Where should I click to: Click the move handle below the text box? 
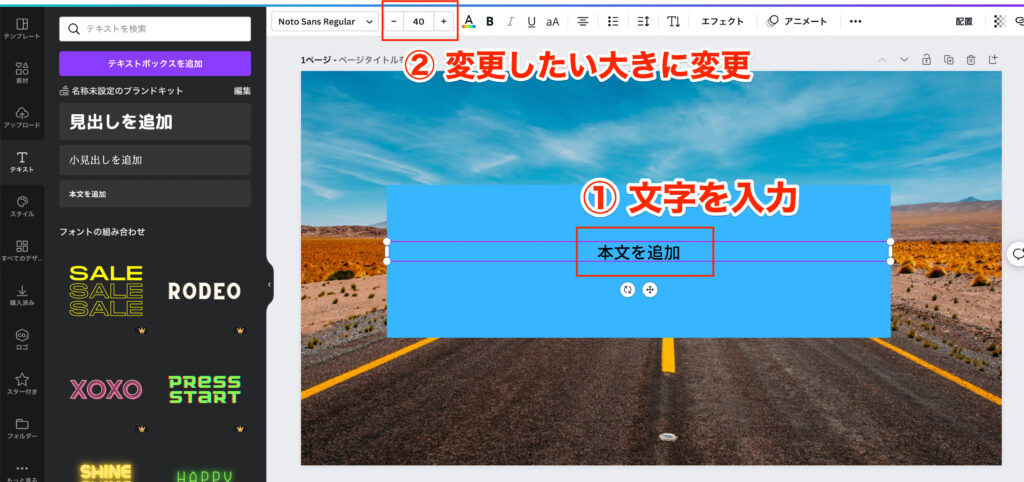pyautogui.click(x=650, y=290)
